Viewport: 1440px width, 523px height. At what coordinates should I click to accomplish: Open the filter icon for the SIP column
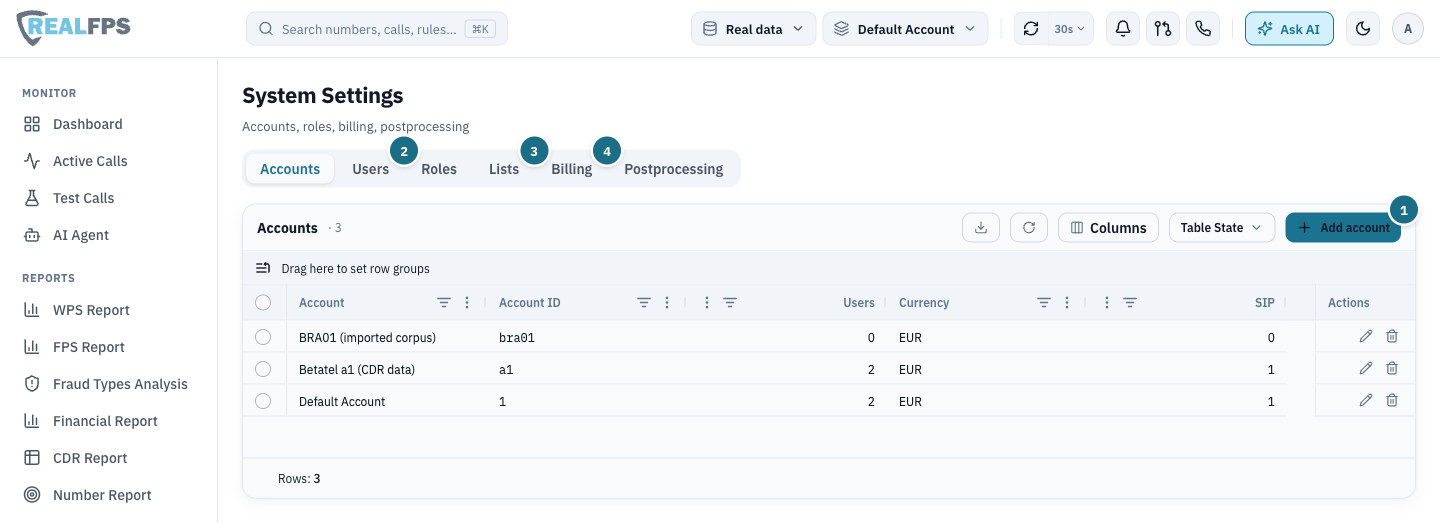(1130, 302)
